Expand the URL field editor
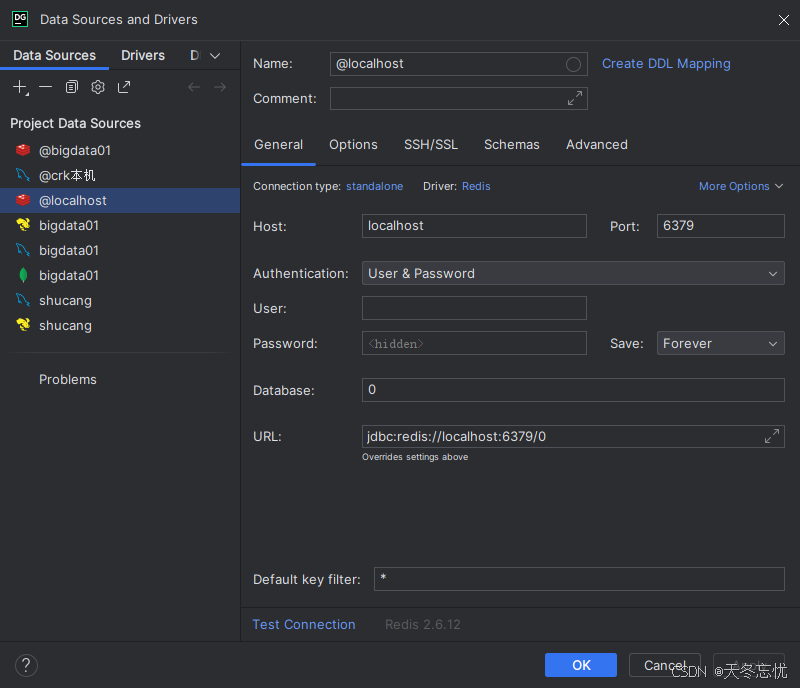Image resolution: width=800 pixels, height=688 pixels. click(771, 436)
